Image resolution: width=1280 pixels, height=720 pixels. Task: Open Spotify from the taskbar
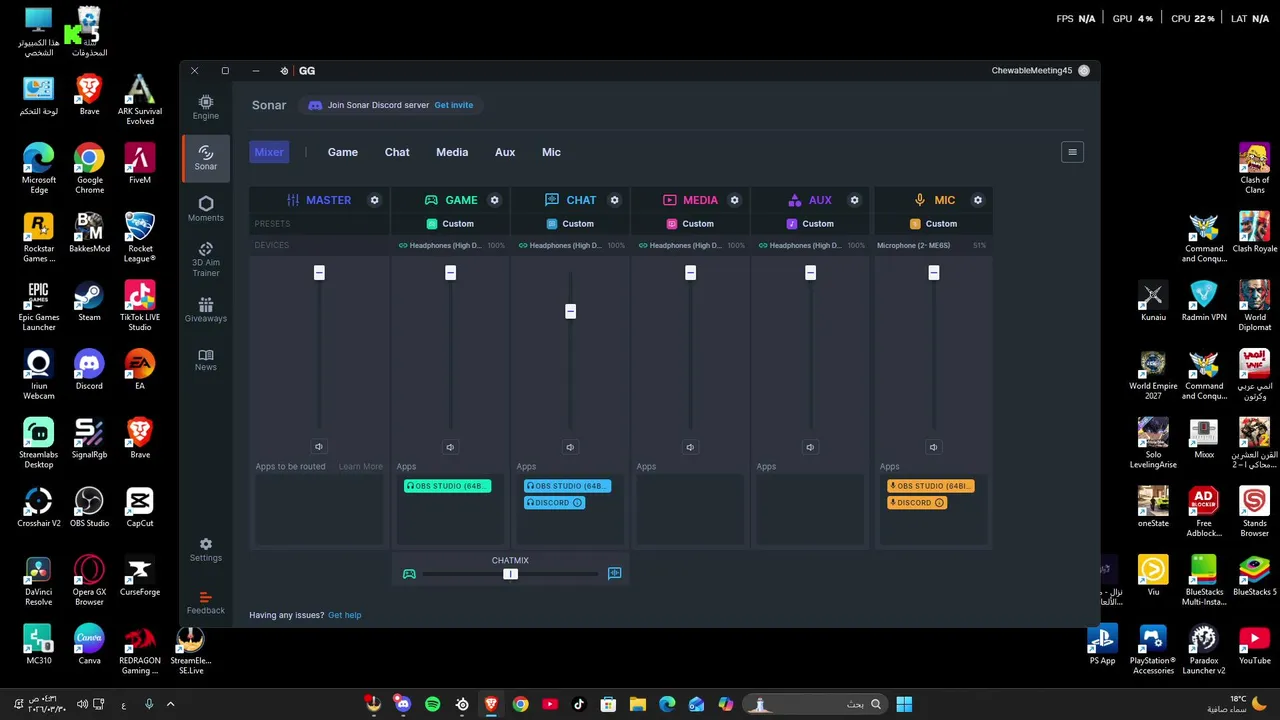(432, 704)
